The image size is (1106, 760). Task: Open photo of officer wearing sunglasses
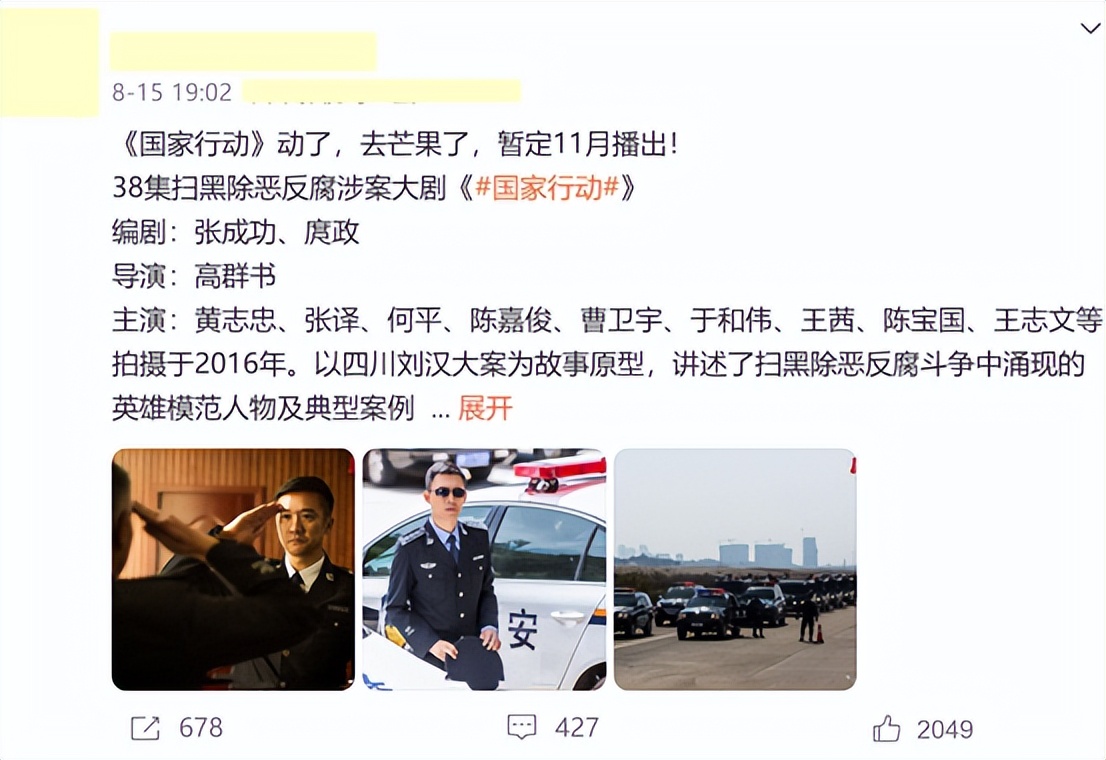[x=485, y=569]
